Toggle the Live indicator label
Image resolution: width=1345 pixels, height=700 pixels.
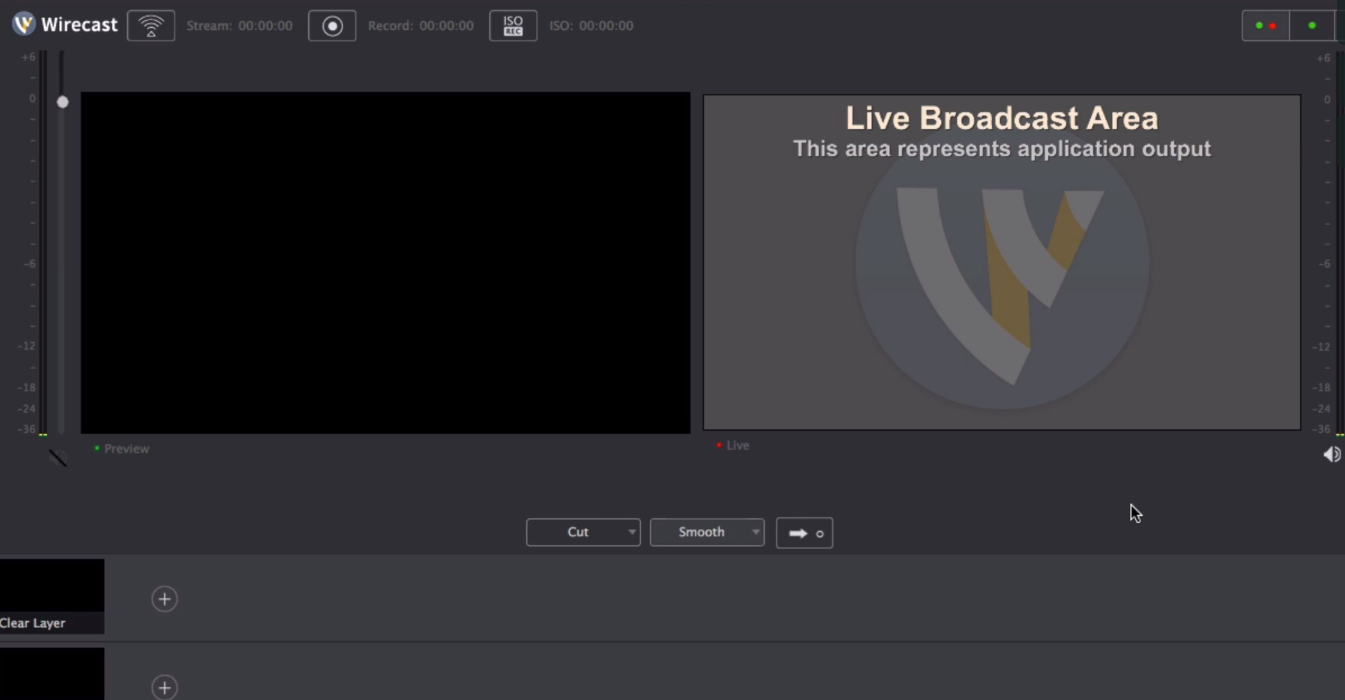732,445
